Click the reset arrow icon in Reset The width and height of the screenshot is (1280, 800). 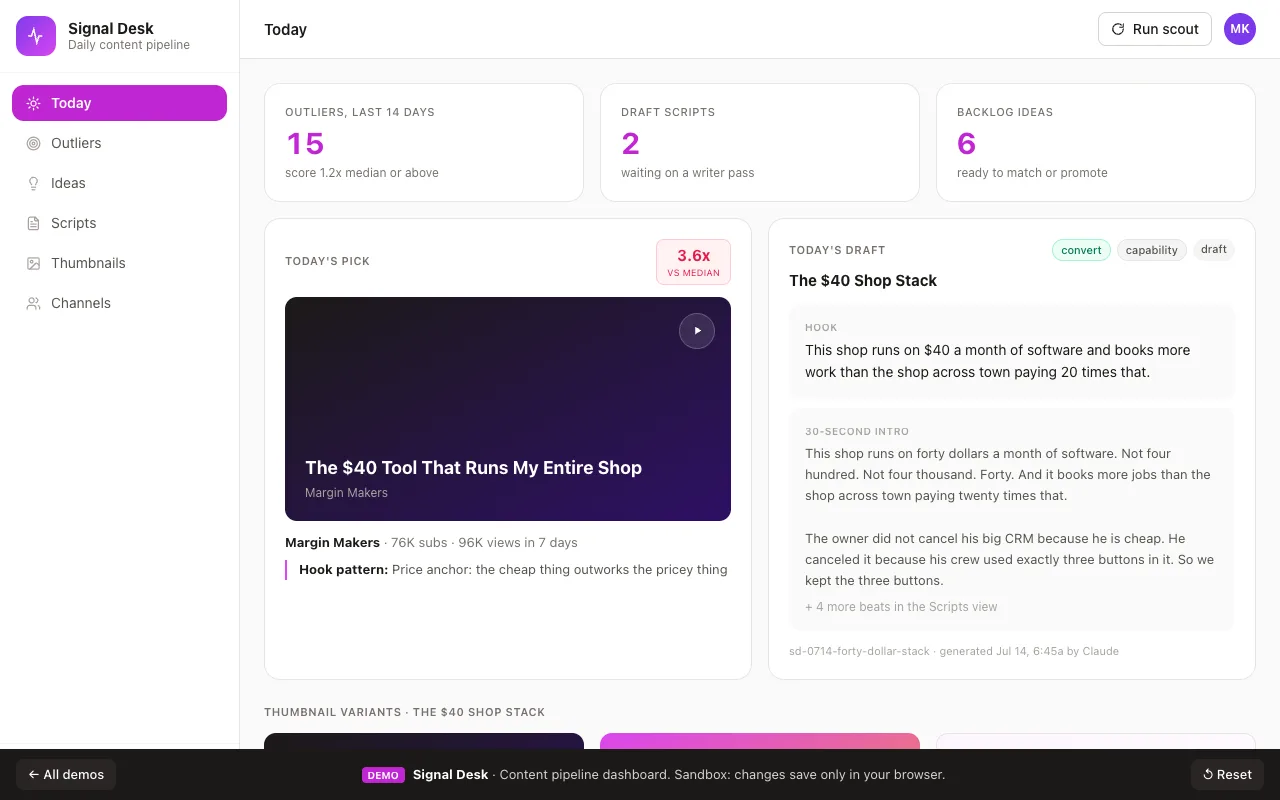pos(1208,774)
